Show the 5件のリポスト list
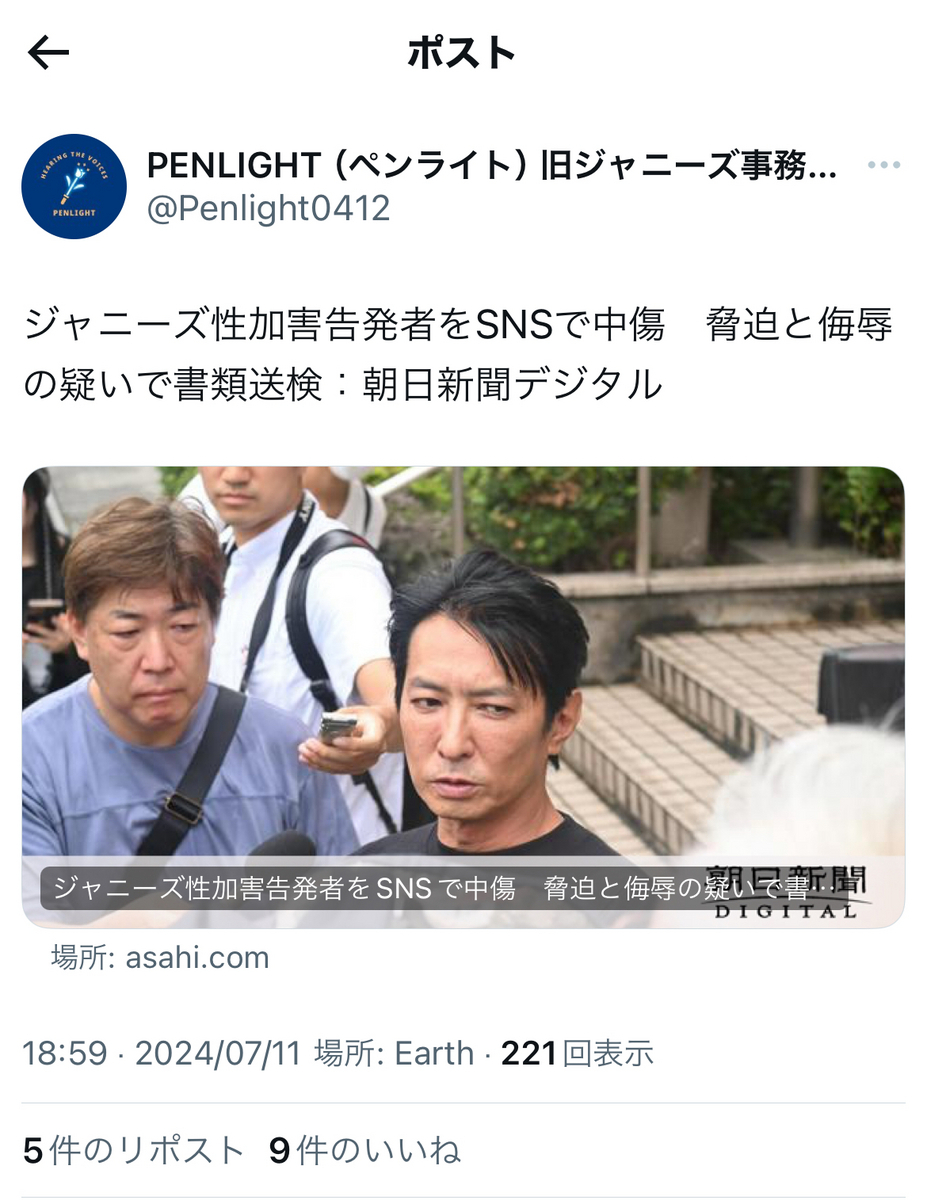This screenshot has height=1200, width=927. (133, 1151)
